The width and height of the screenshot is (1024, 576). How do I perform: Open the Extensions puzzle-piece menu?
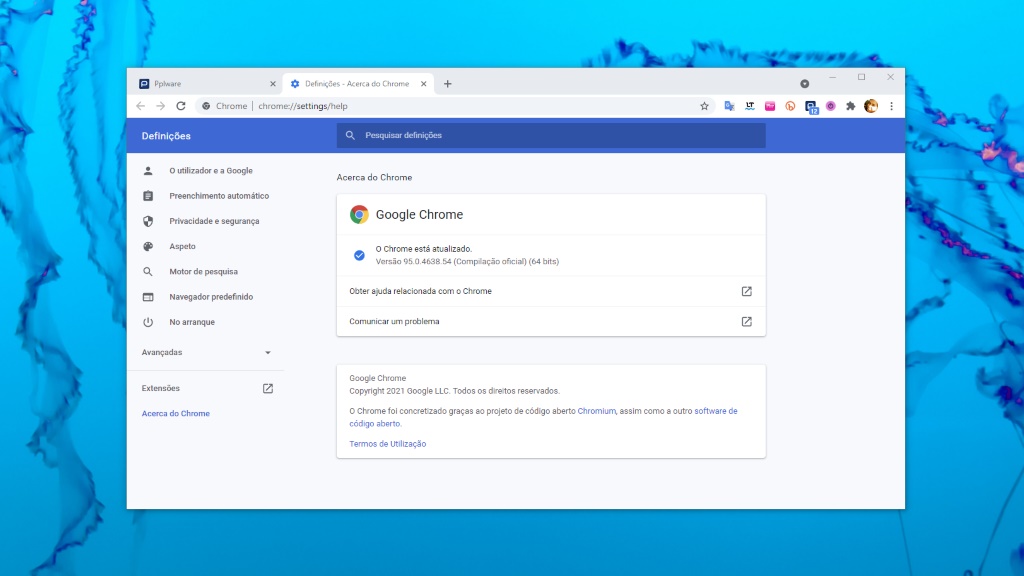850,106
